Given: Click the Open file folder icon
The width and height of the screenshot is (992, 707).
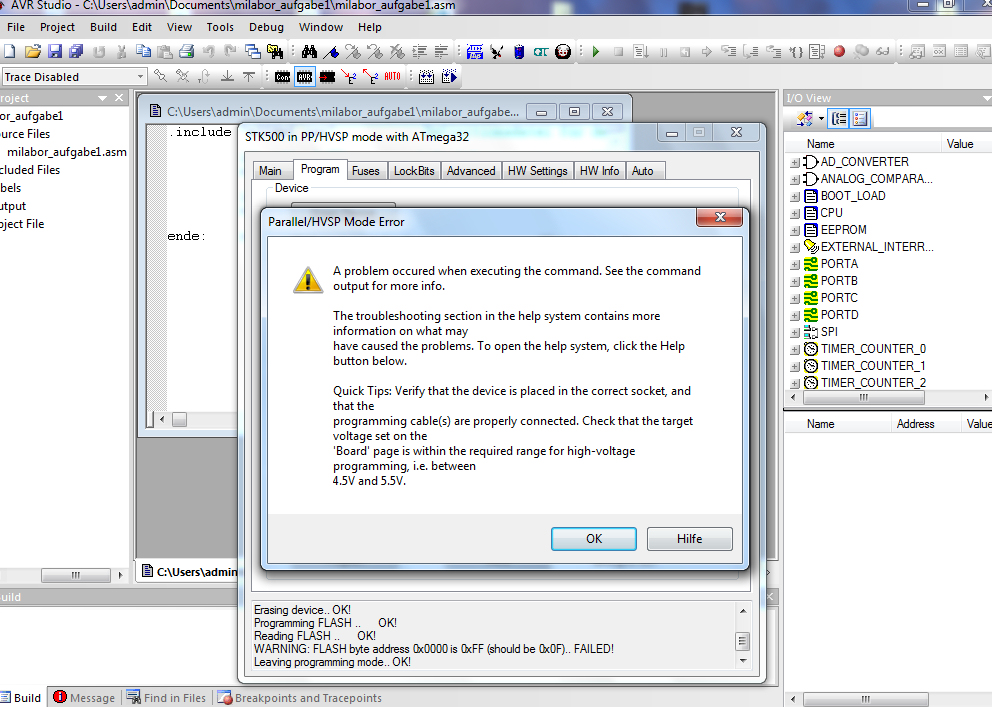Looking at the screenshot, I should [x=33, y=52].
